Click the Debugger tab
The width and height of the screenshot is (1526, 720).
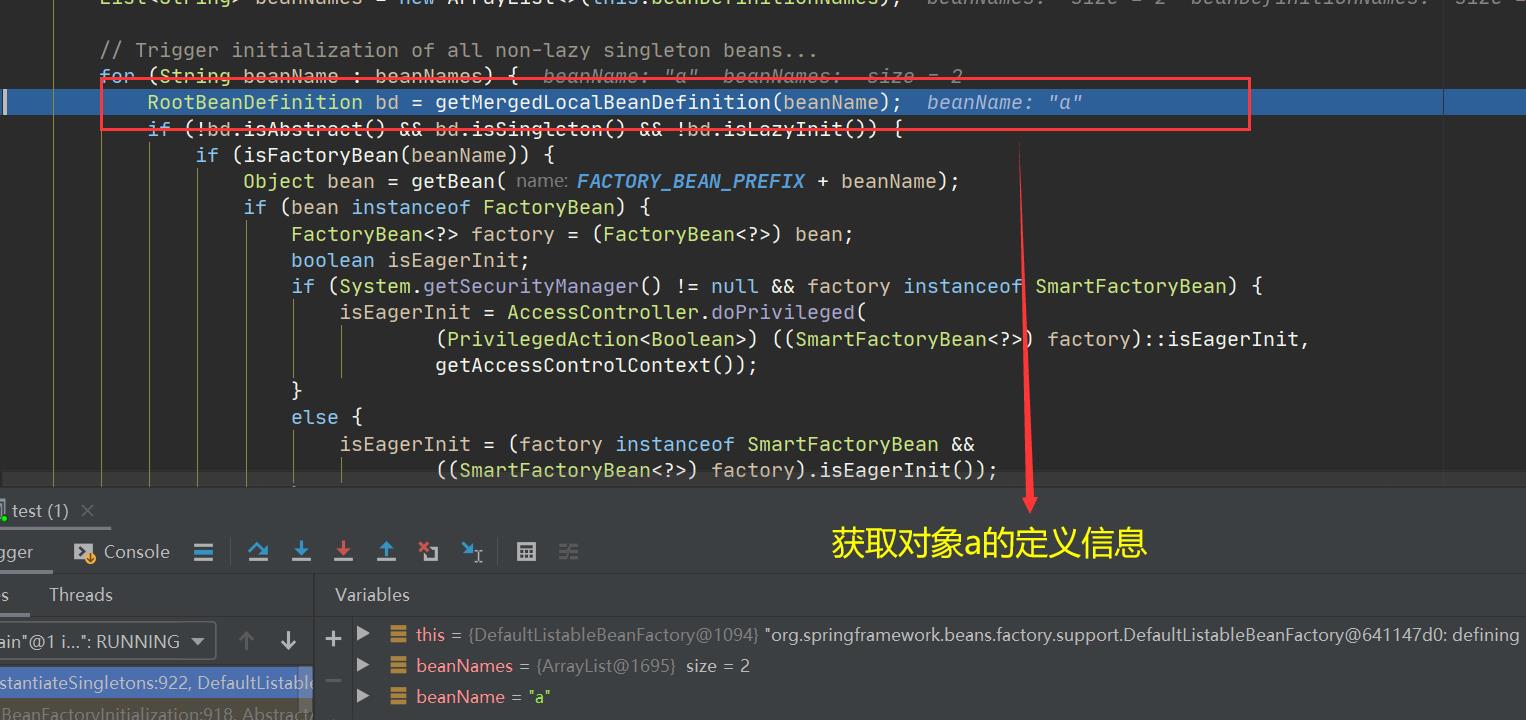tap(17, 552)
